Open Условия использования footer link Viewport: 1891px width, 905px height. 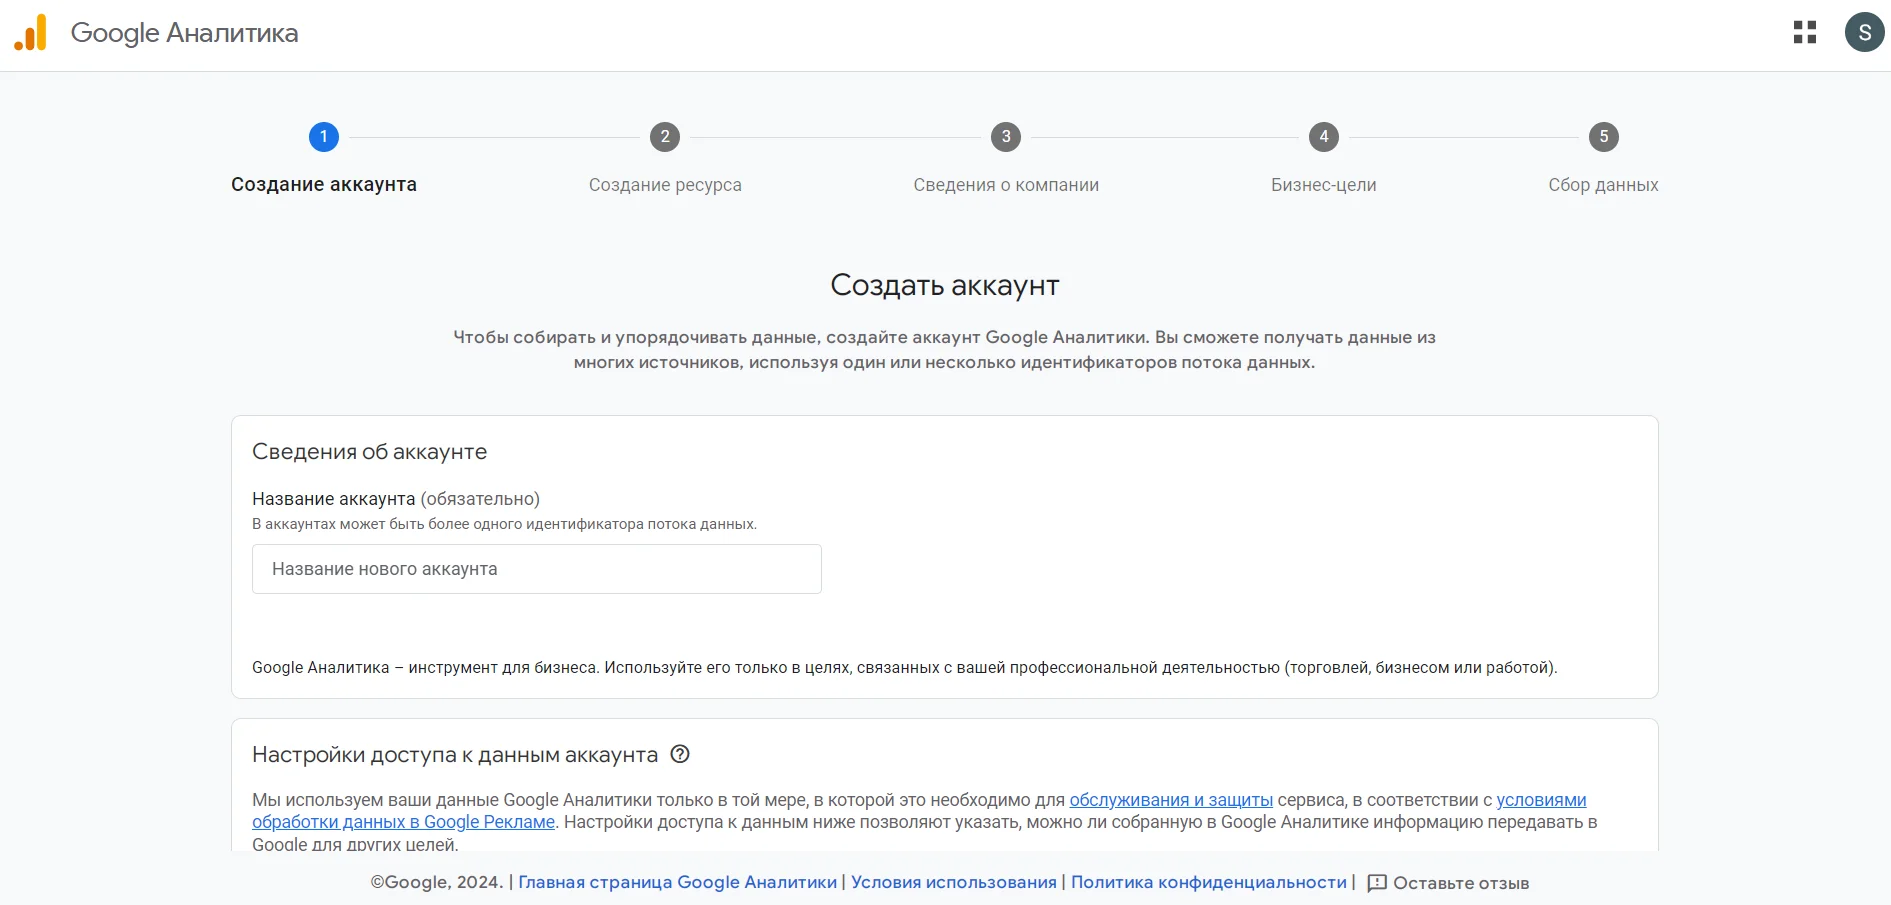(954, 882)
